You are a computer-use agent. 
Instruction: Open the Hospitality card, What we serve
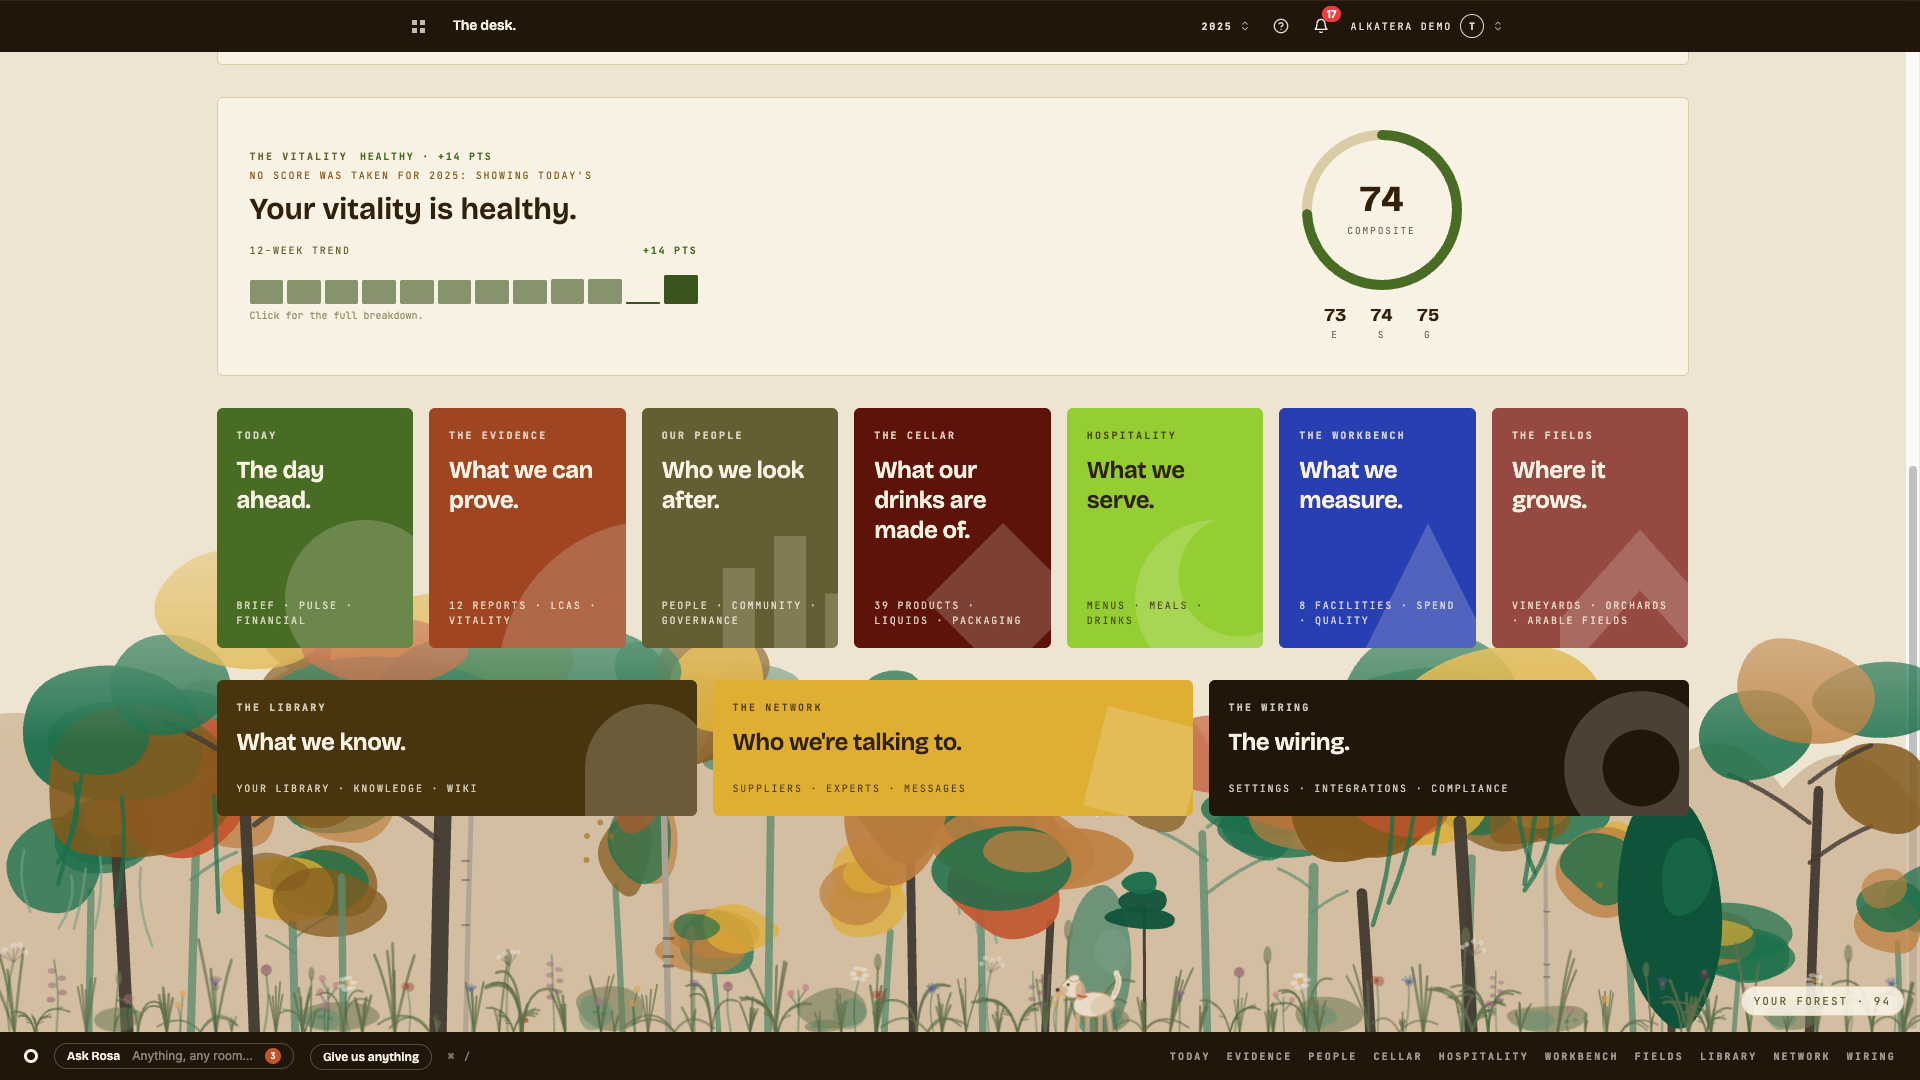(1165, 528)
